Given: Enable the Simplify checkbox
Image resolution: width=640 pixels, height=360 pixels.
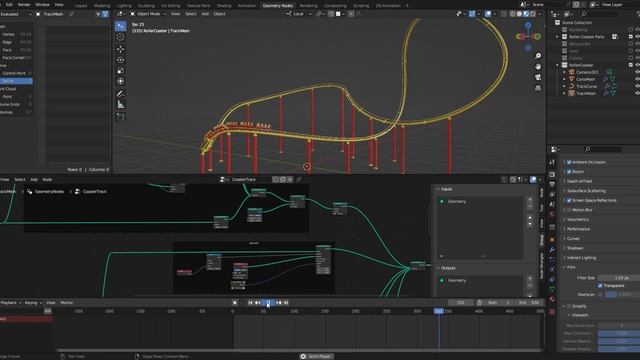Looking at the screenshot, I should click(569, 306).
